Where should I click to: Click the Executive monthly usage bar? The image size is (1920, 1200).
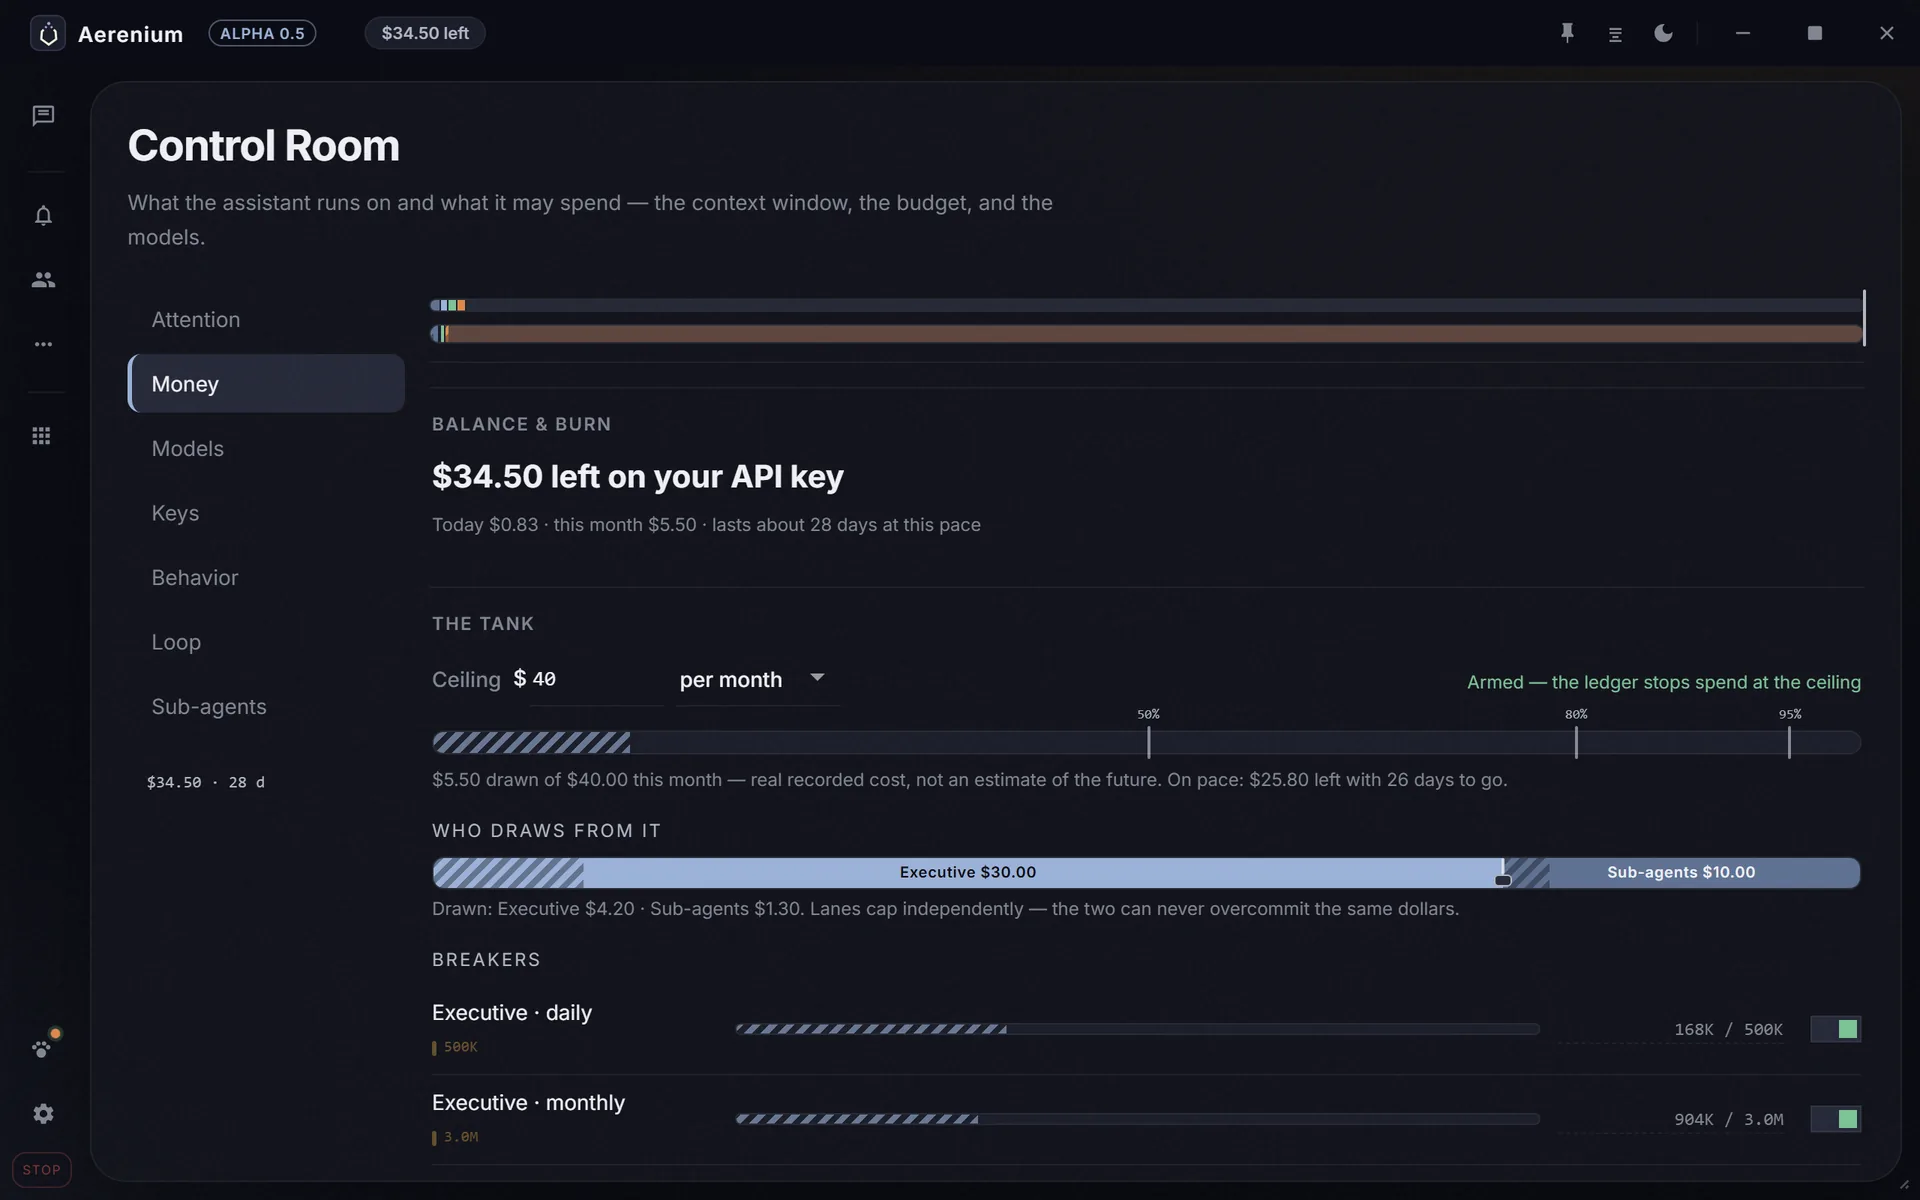coord(1137,1119)
